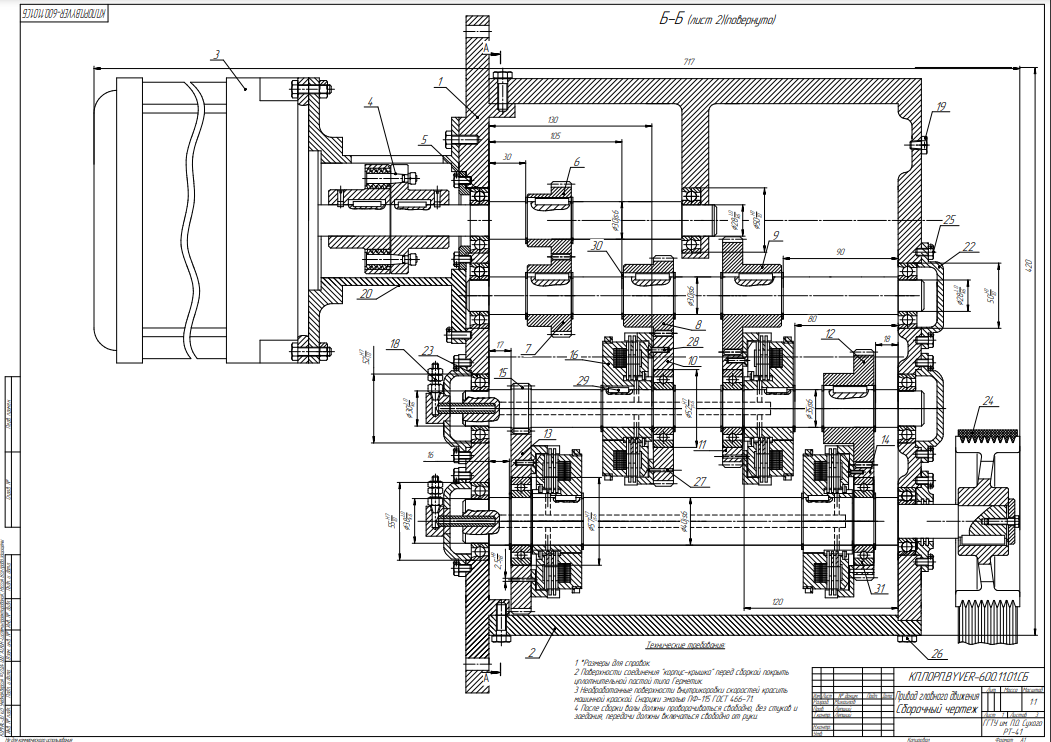Click title block text "Привод главного движения"
This screenshot has height=742, width=1051.
(x=937, y=696)
